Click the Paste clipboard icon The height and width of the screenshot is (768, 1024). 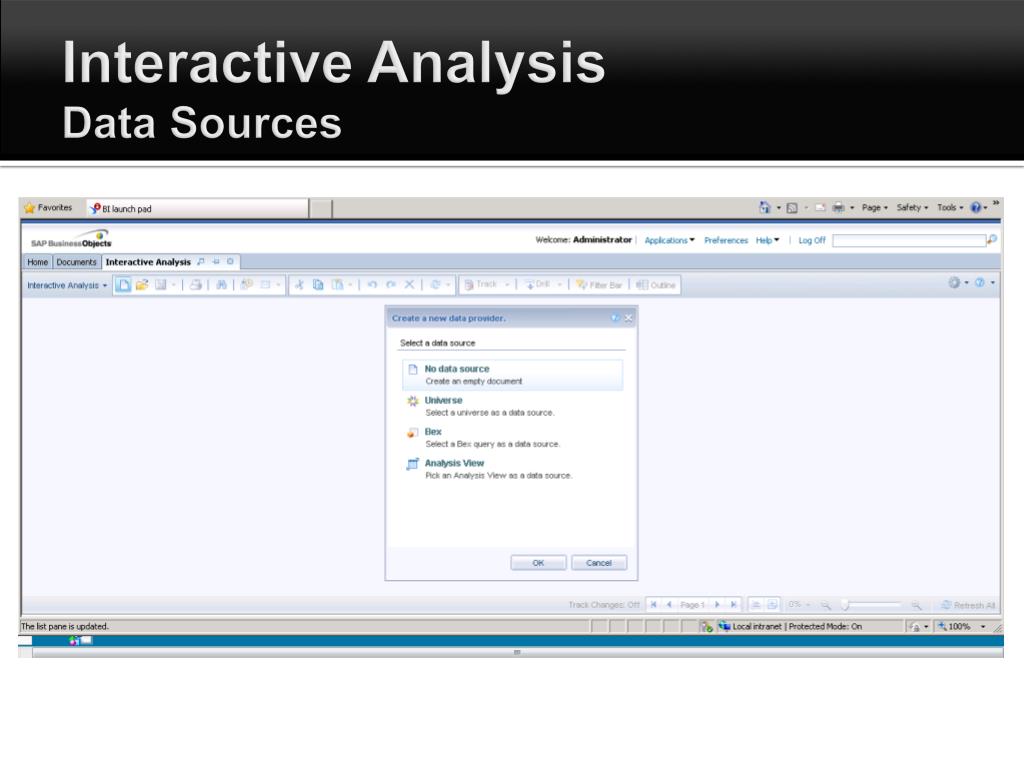[337, 285]
